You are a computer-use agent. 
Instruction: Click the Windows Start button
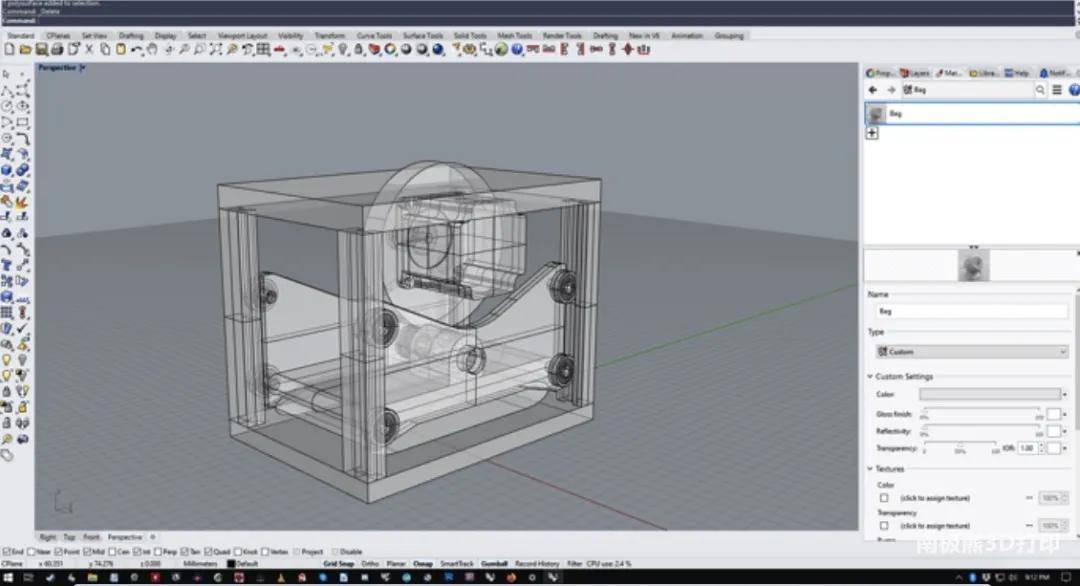coord(8,578)
